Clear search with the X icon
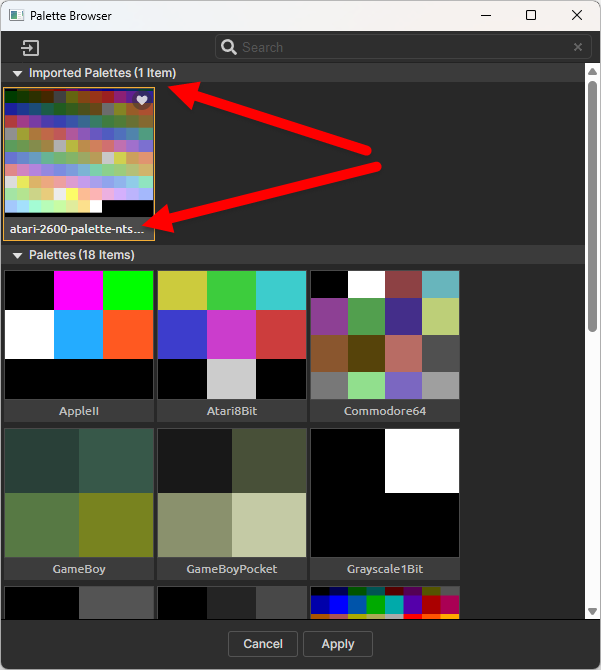Viewport: 601px width, 670px height. pos(578,47)
